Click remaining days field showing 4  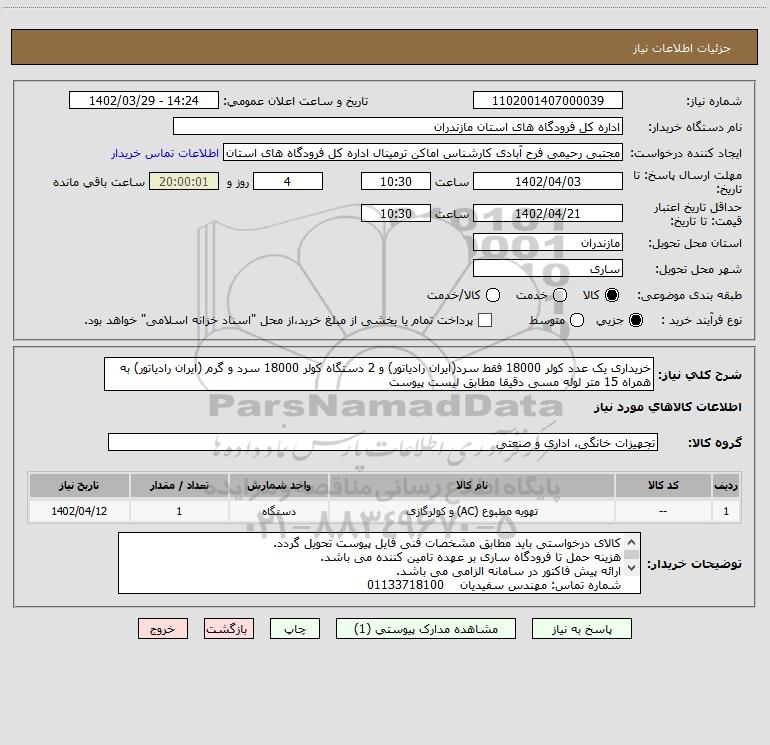click(288, 182)
